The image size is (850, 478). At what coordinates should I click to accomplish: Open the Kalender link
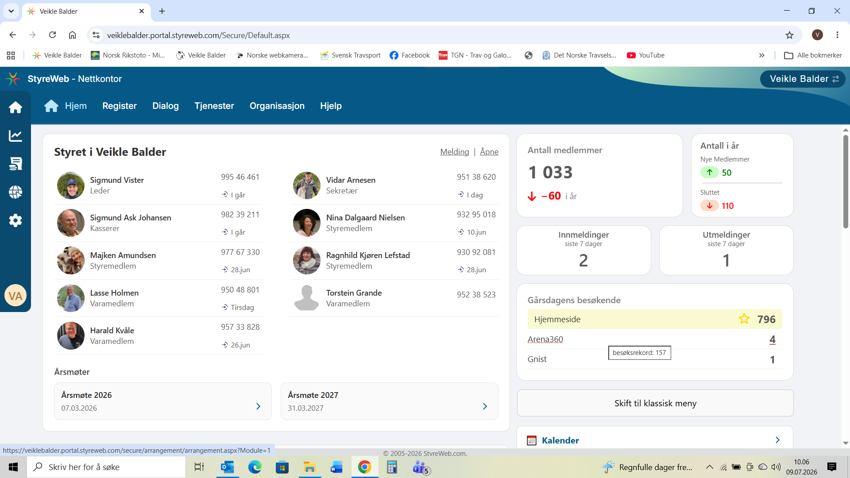560,440
